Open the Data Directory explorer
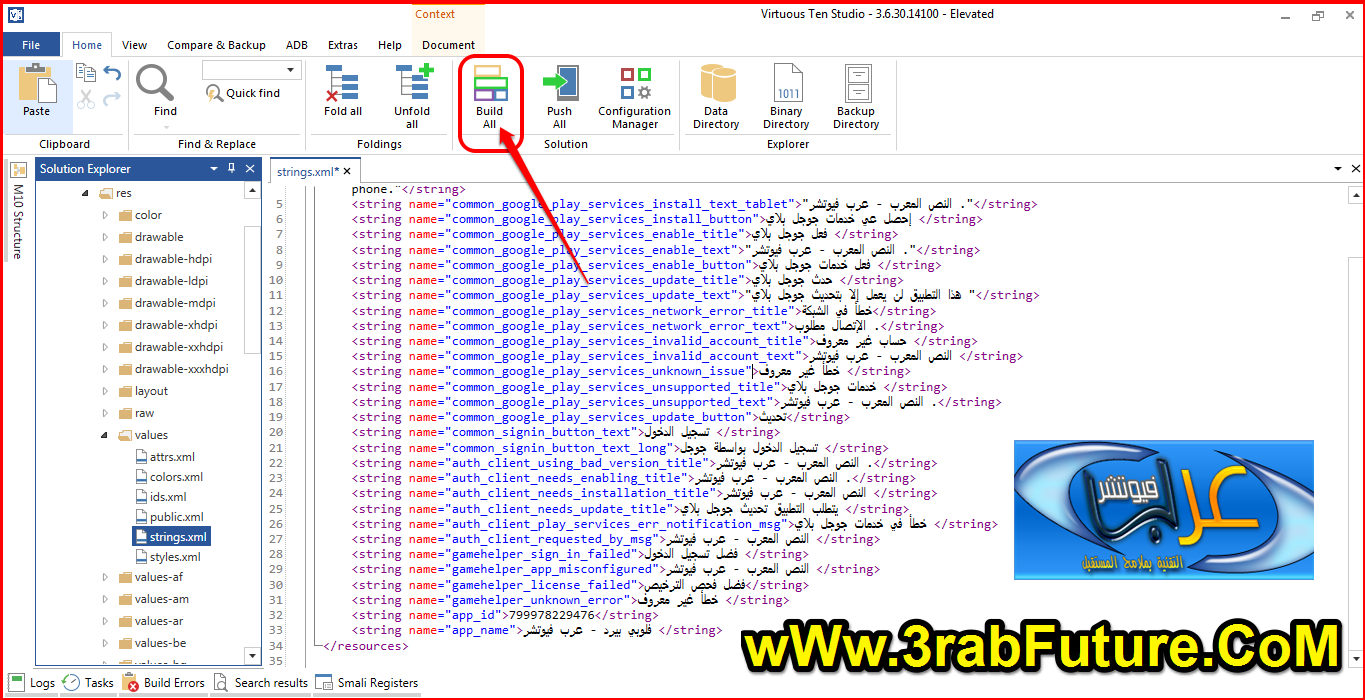The width and height of the screenshot is (1365, 700). coord(716,96)
